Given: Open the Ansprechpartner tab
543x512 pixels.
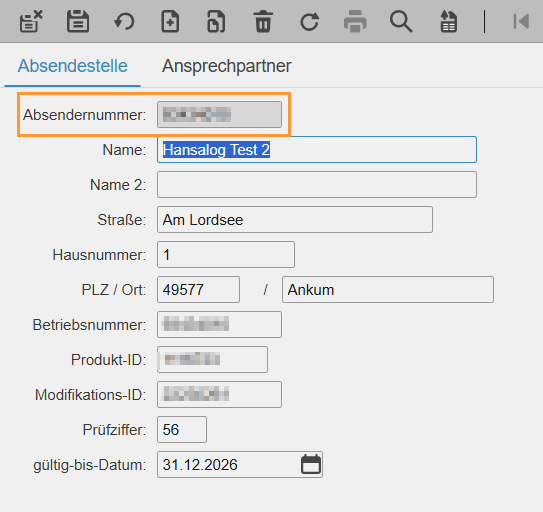Looking at the screenshot, I should click(226, 66).
